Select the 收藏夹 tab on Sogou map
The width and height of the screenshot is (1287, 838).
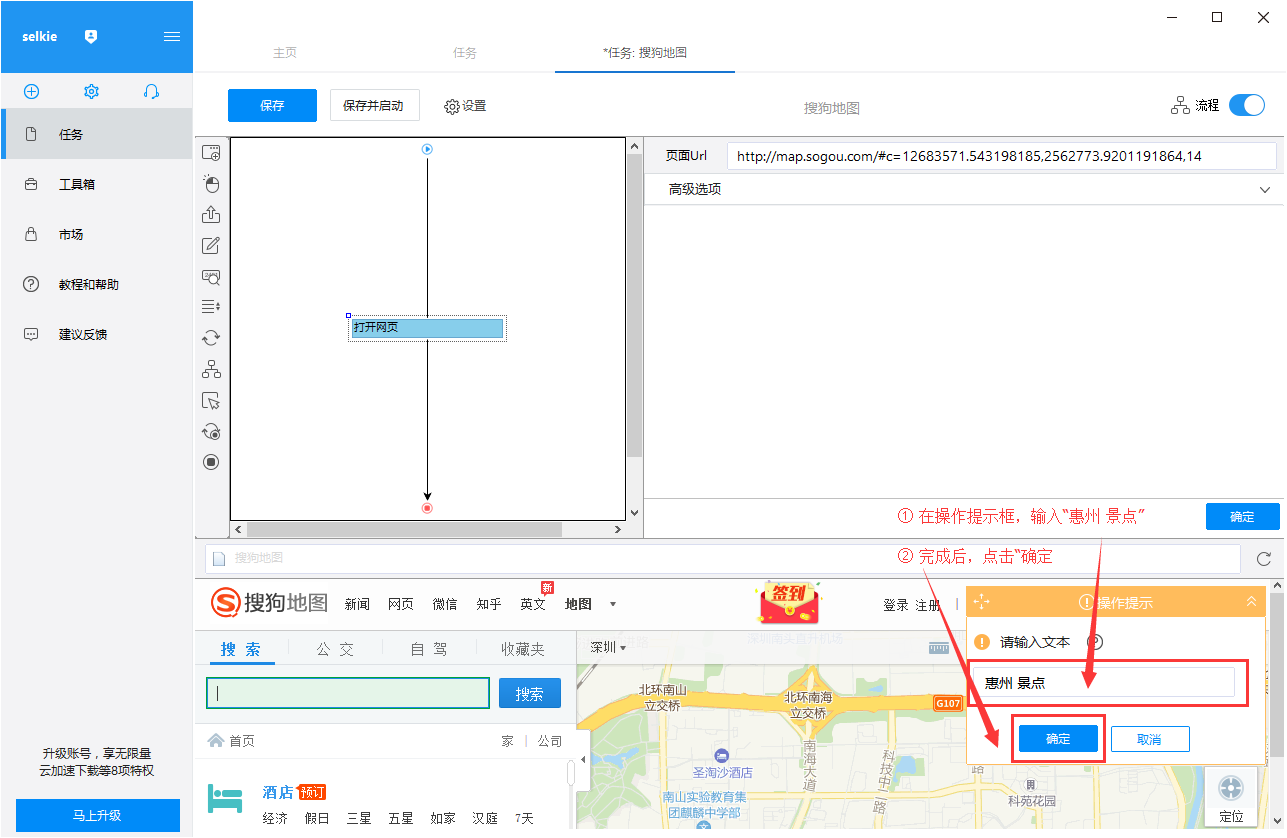pyautogui.click(x=523, y=649)
